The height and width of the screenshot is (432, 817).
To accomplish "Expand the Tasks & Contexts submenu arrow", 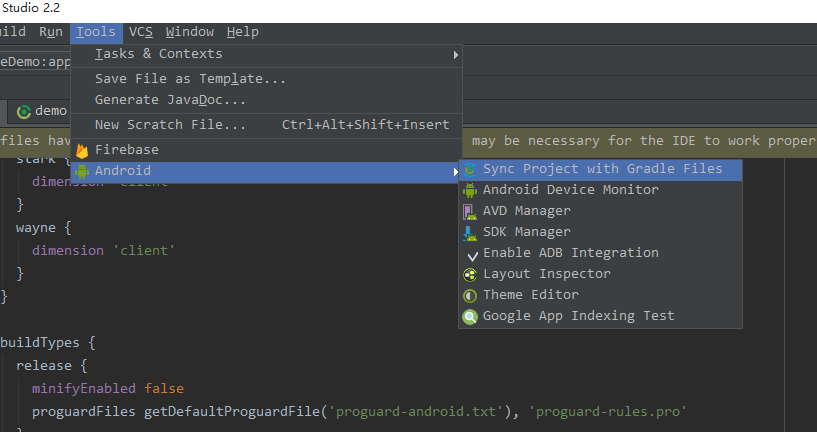I will click(455, 55).
